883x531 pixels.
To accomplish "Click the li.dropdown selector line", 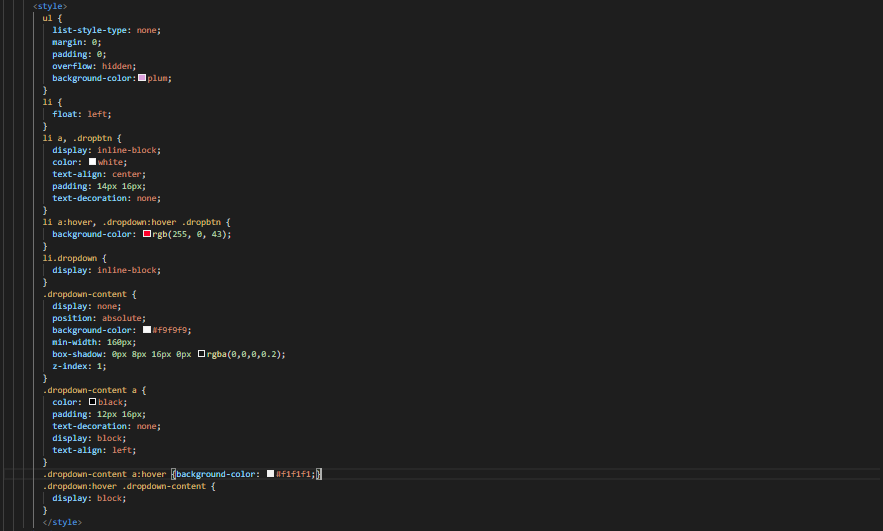I will tap(70, 258).
